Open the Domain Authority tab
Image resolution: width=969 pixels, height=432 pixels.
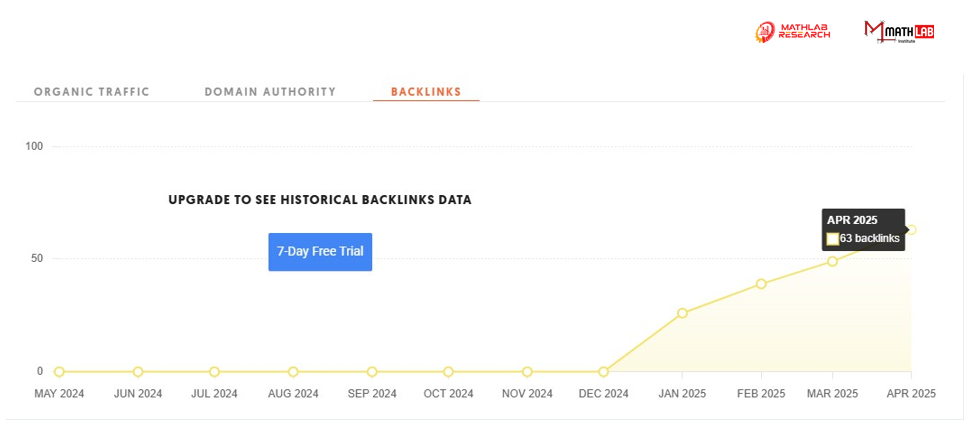270,92
